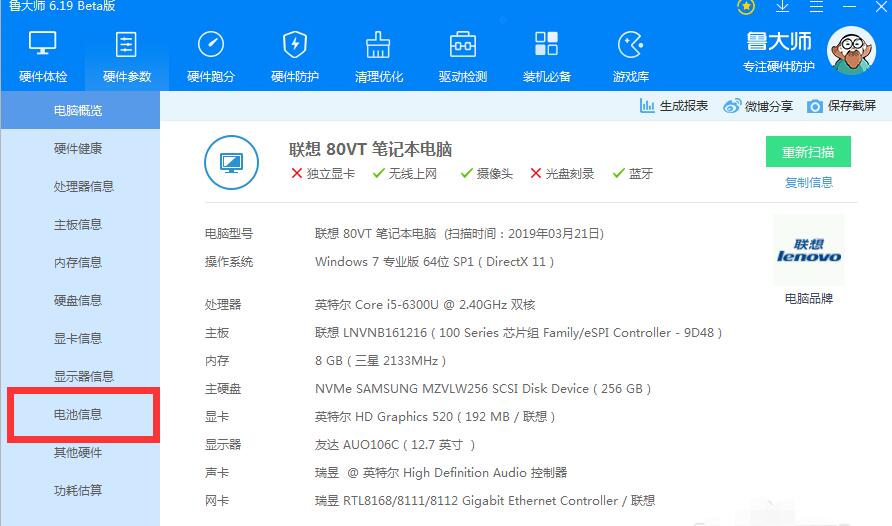Click the 友达 AUO106C display value

tap(395, 445)
